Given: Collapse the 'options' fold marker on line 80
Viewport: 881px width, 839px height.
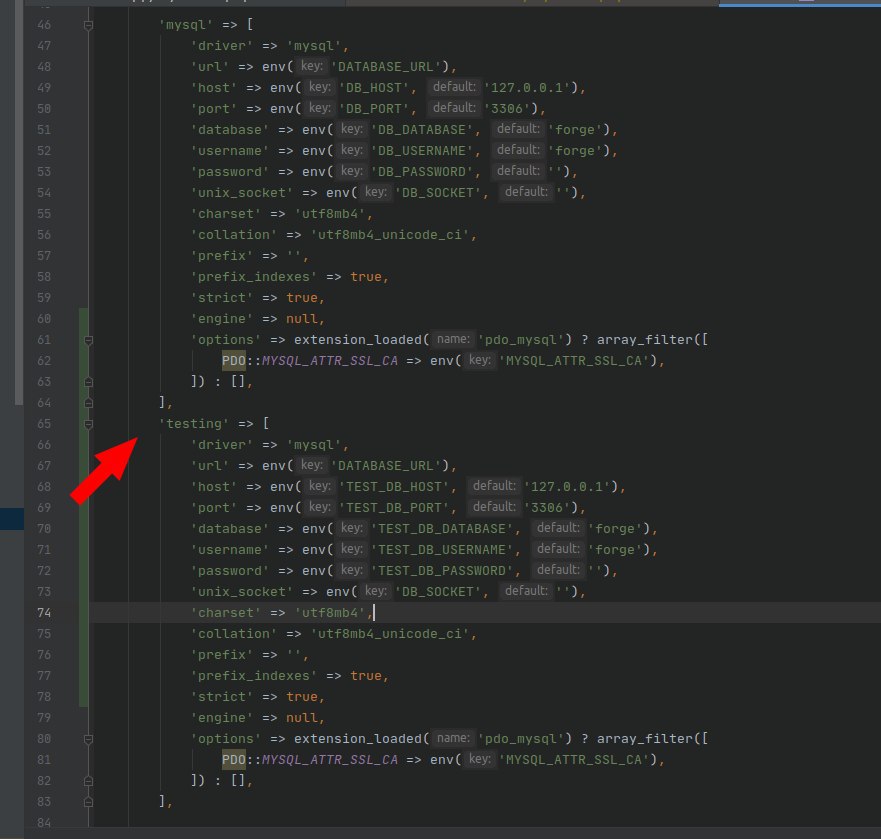Looking at the screenshot, I should pyautogui.click(x=88, y=739).
